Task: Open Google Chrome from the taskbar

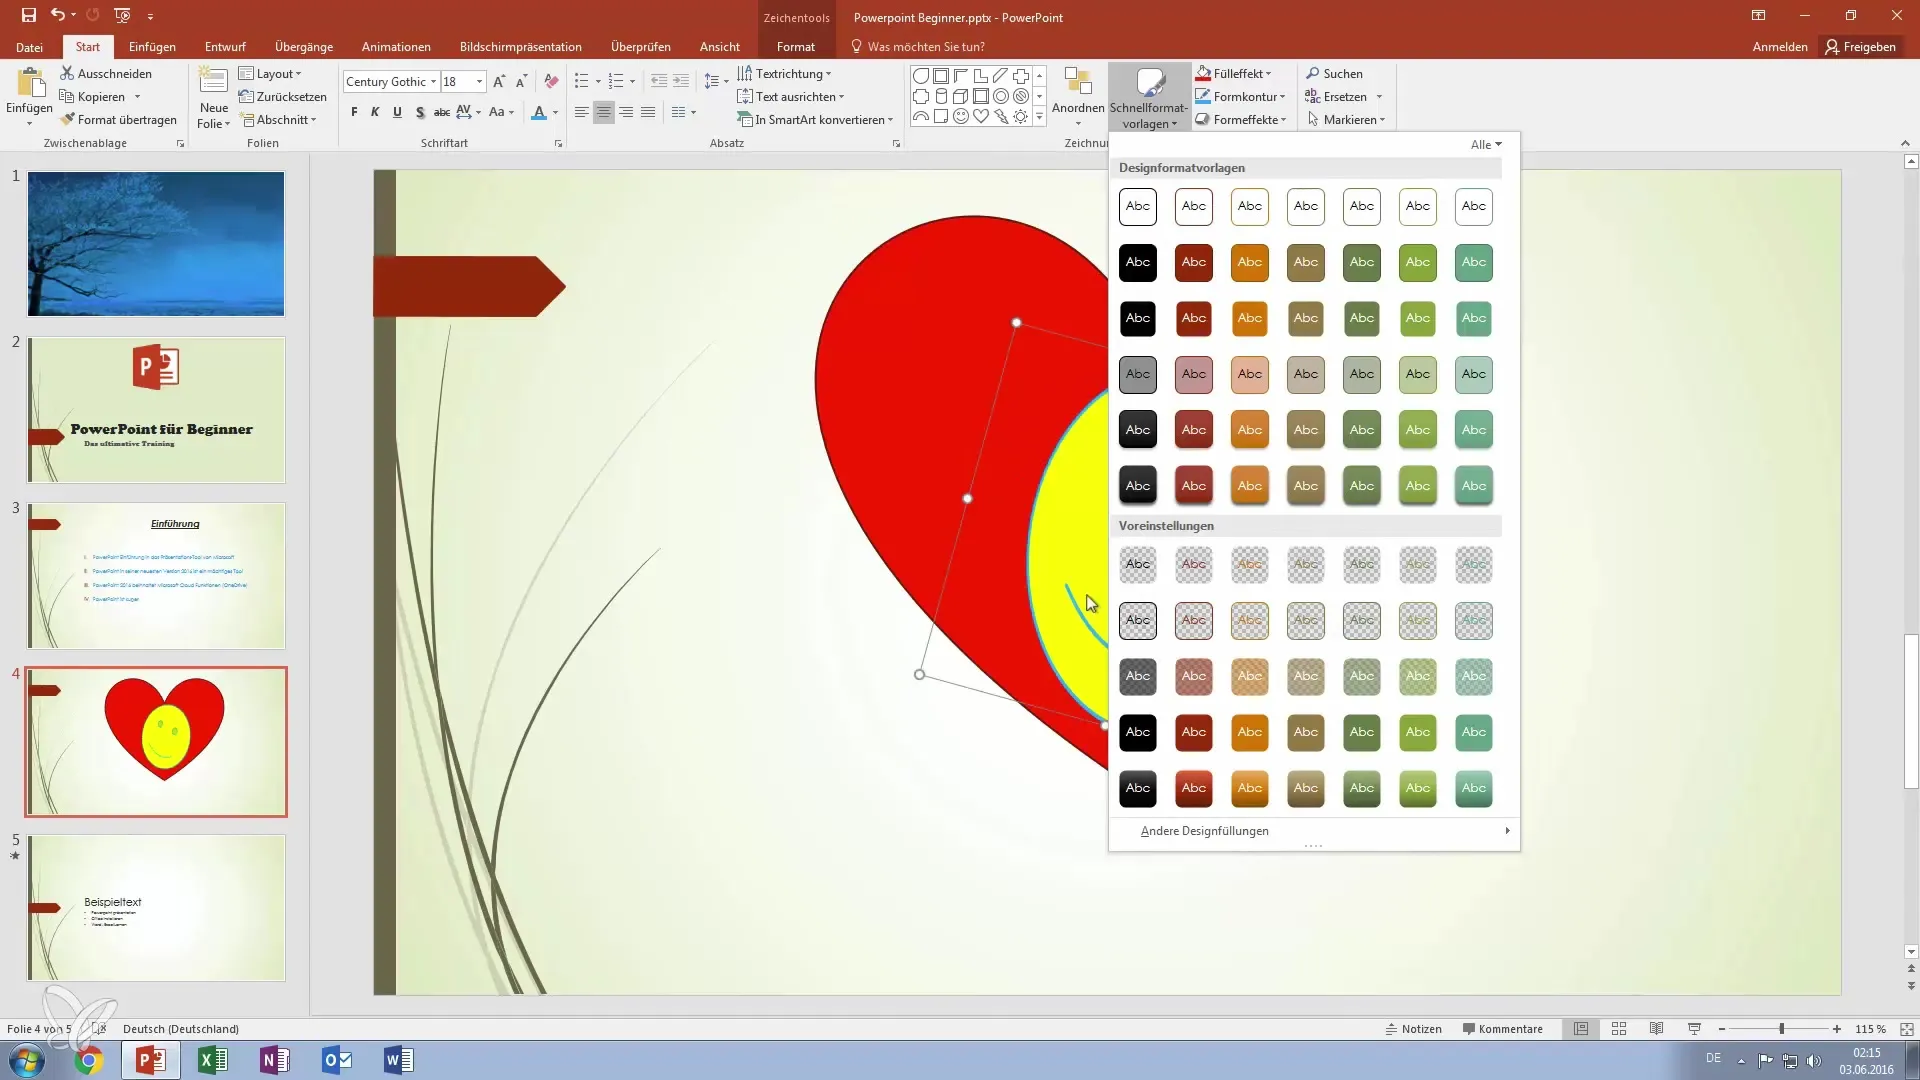Action: [88, 1060]
